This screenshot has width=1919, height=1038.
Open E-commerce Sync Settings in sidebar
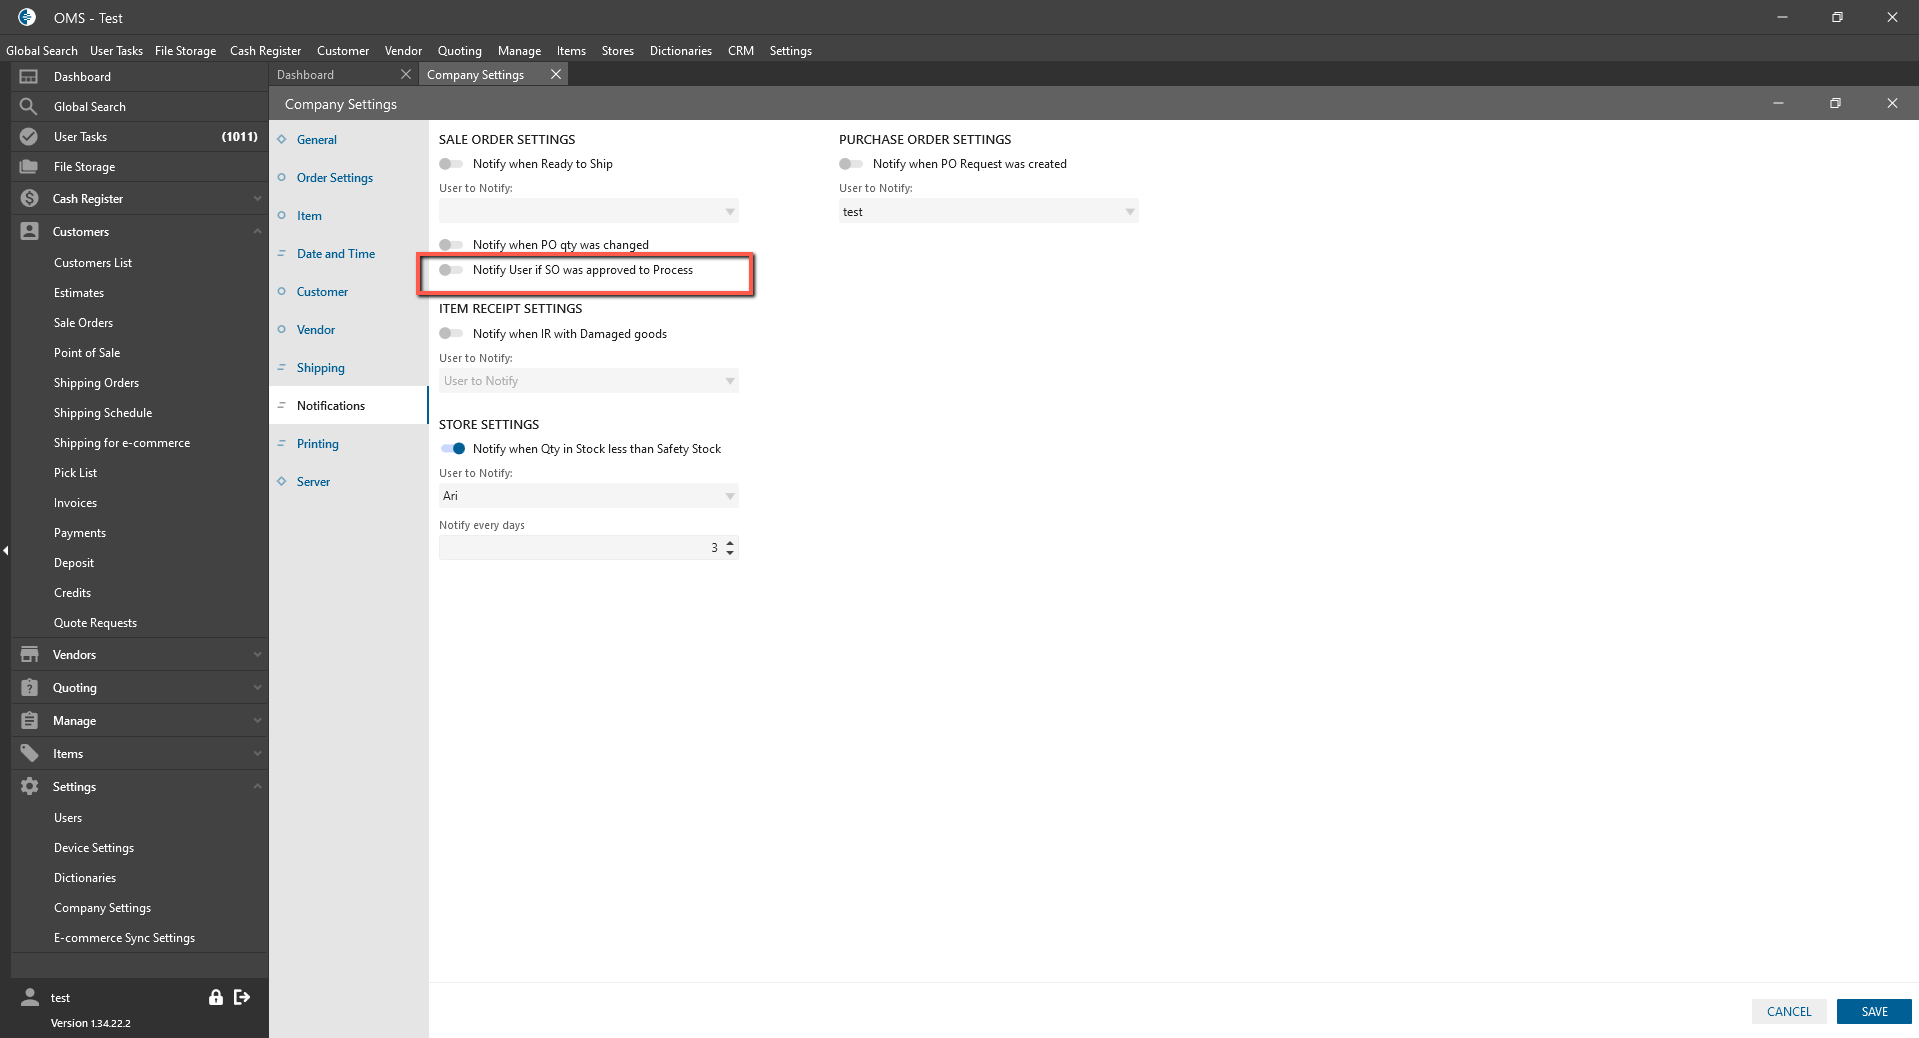coord(124,938)
